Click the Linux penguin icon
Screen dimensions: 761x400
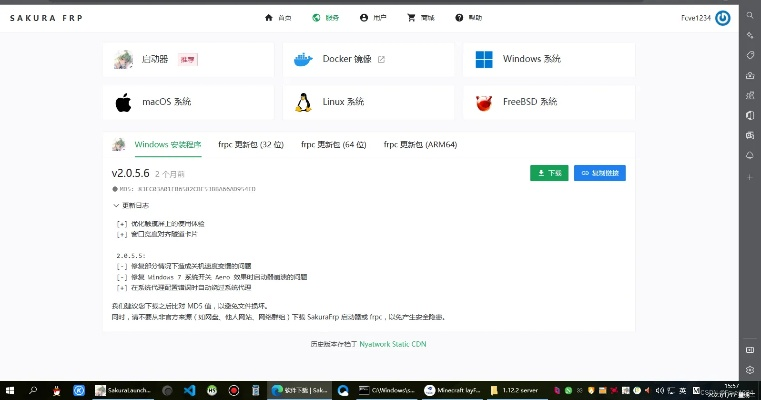pos(303,102)
